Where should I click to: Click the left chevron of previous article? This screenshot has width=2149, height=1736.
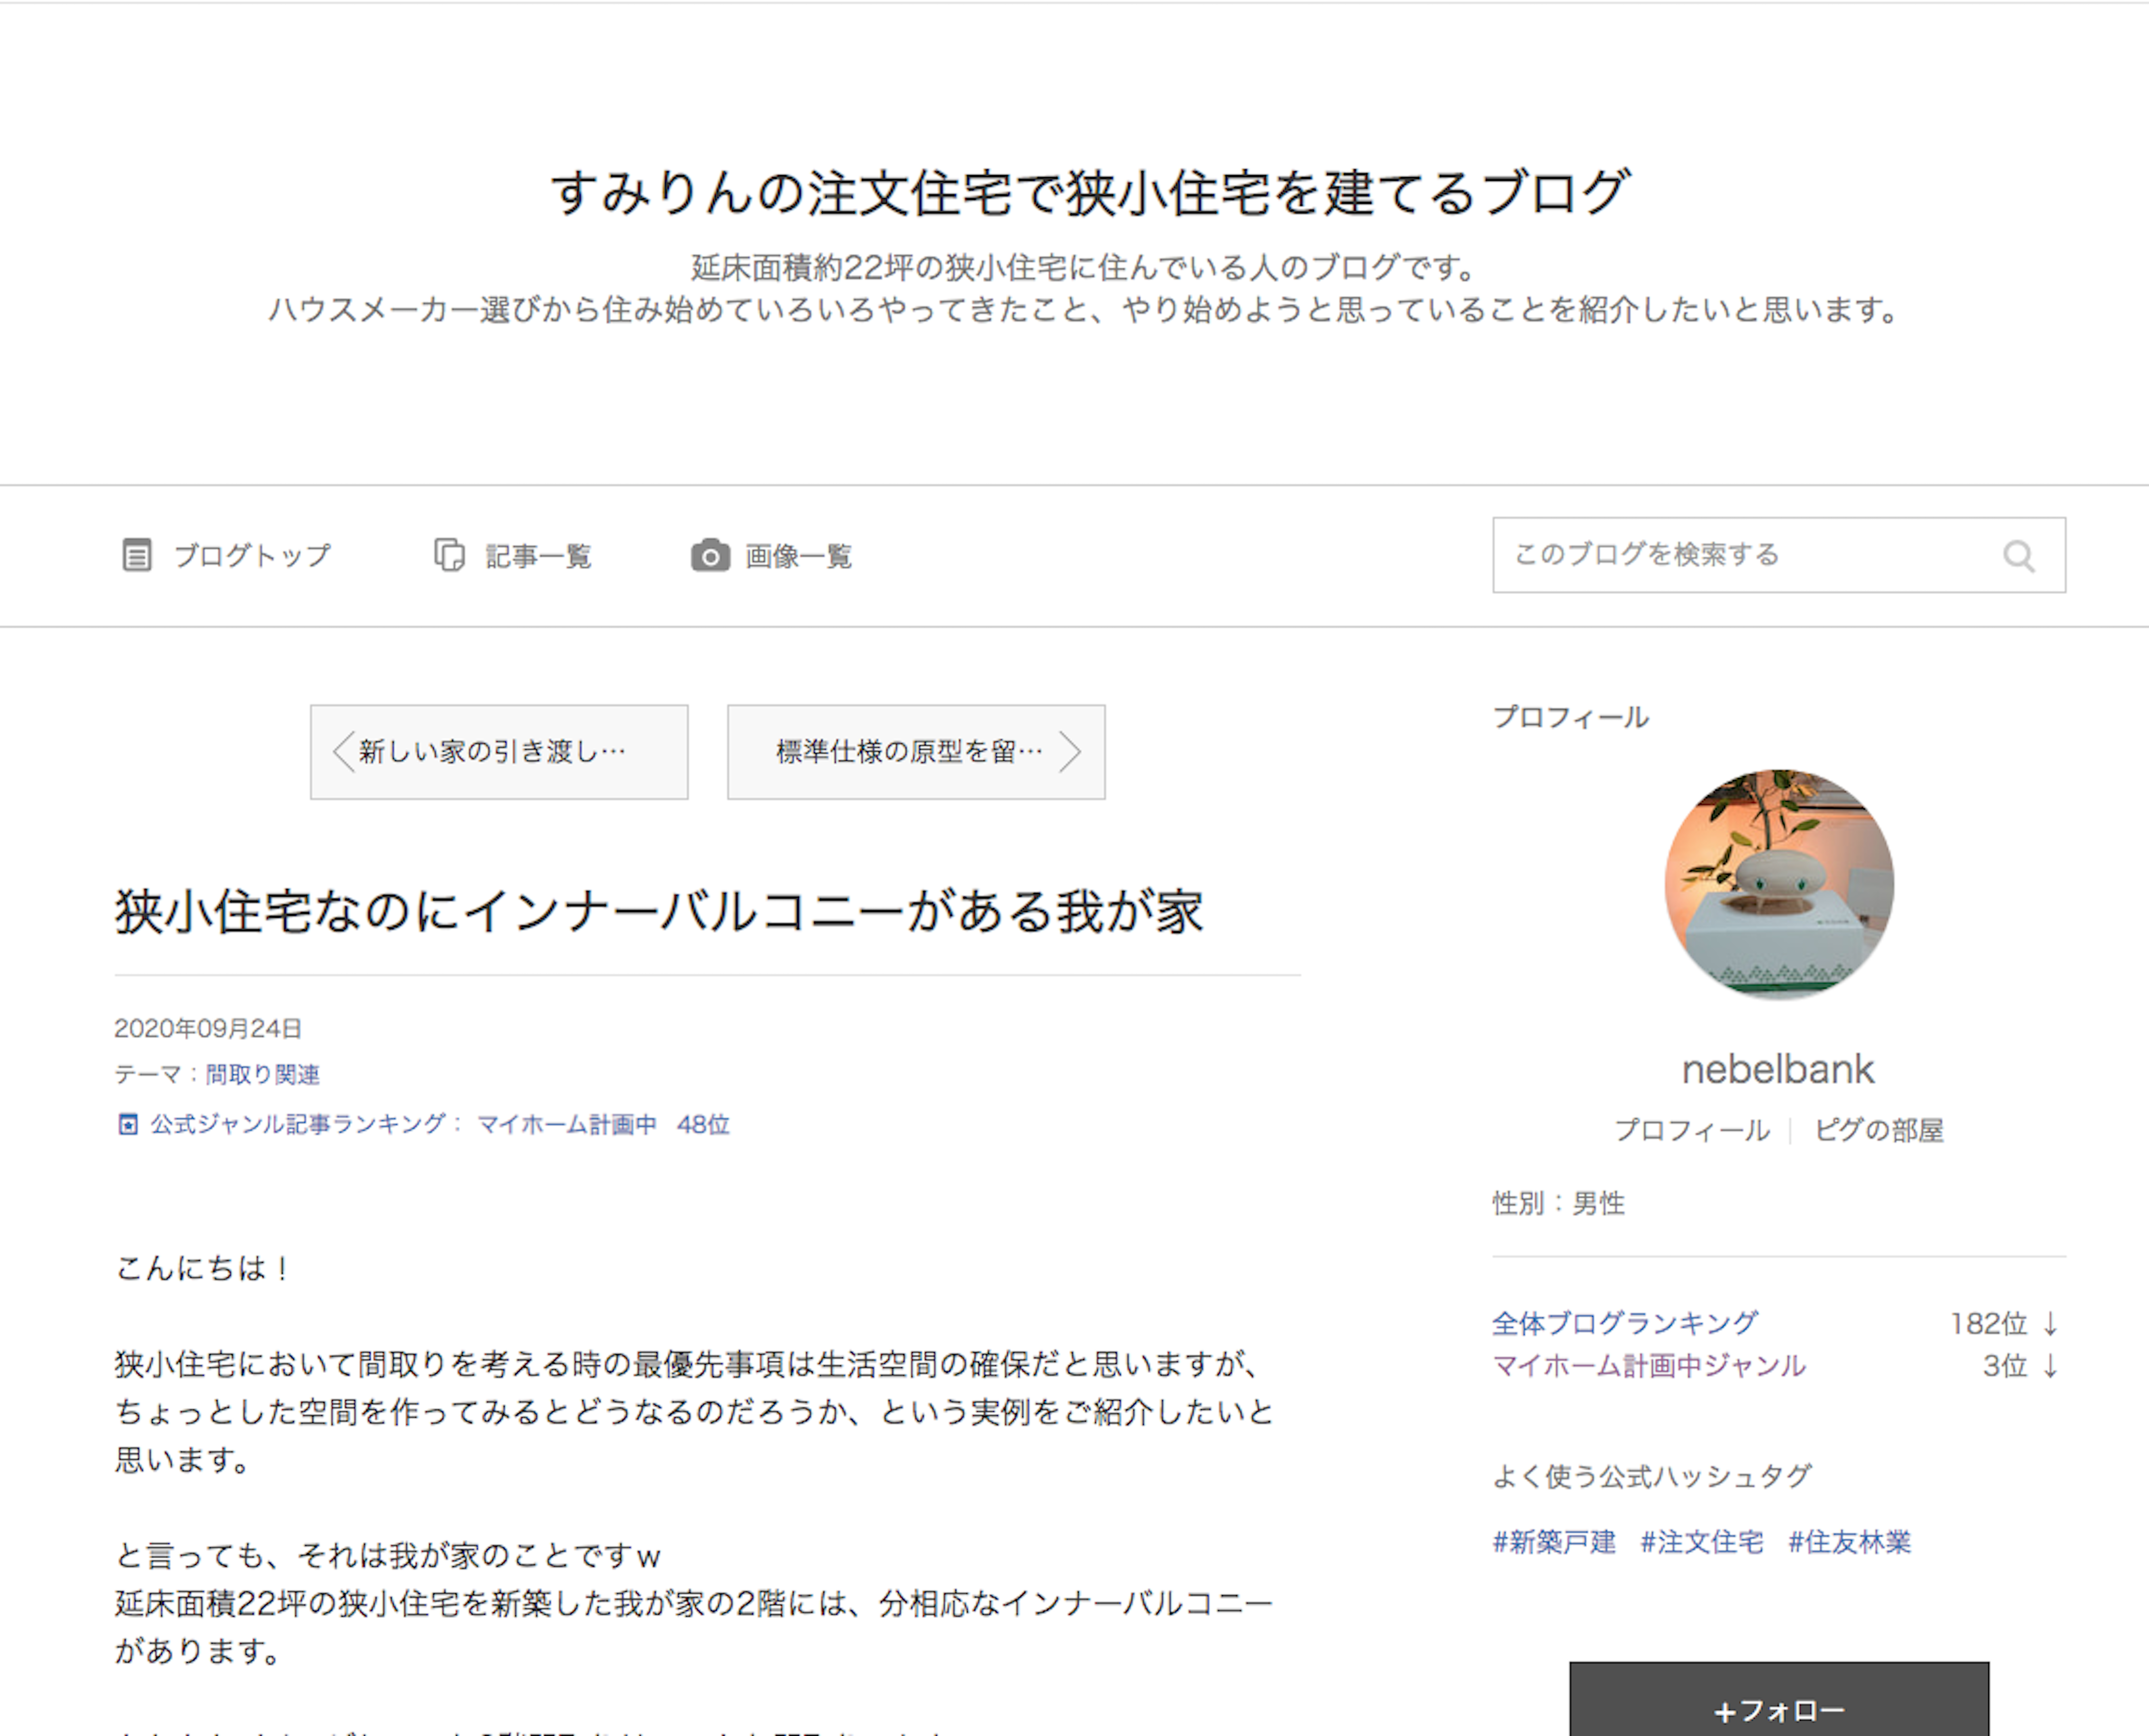343,752
